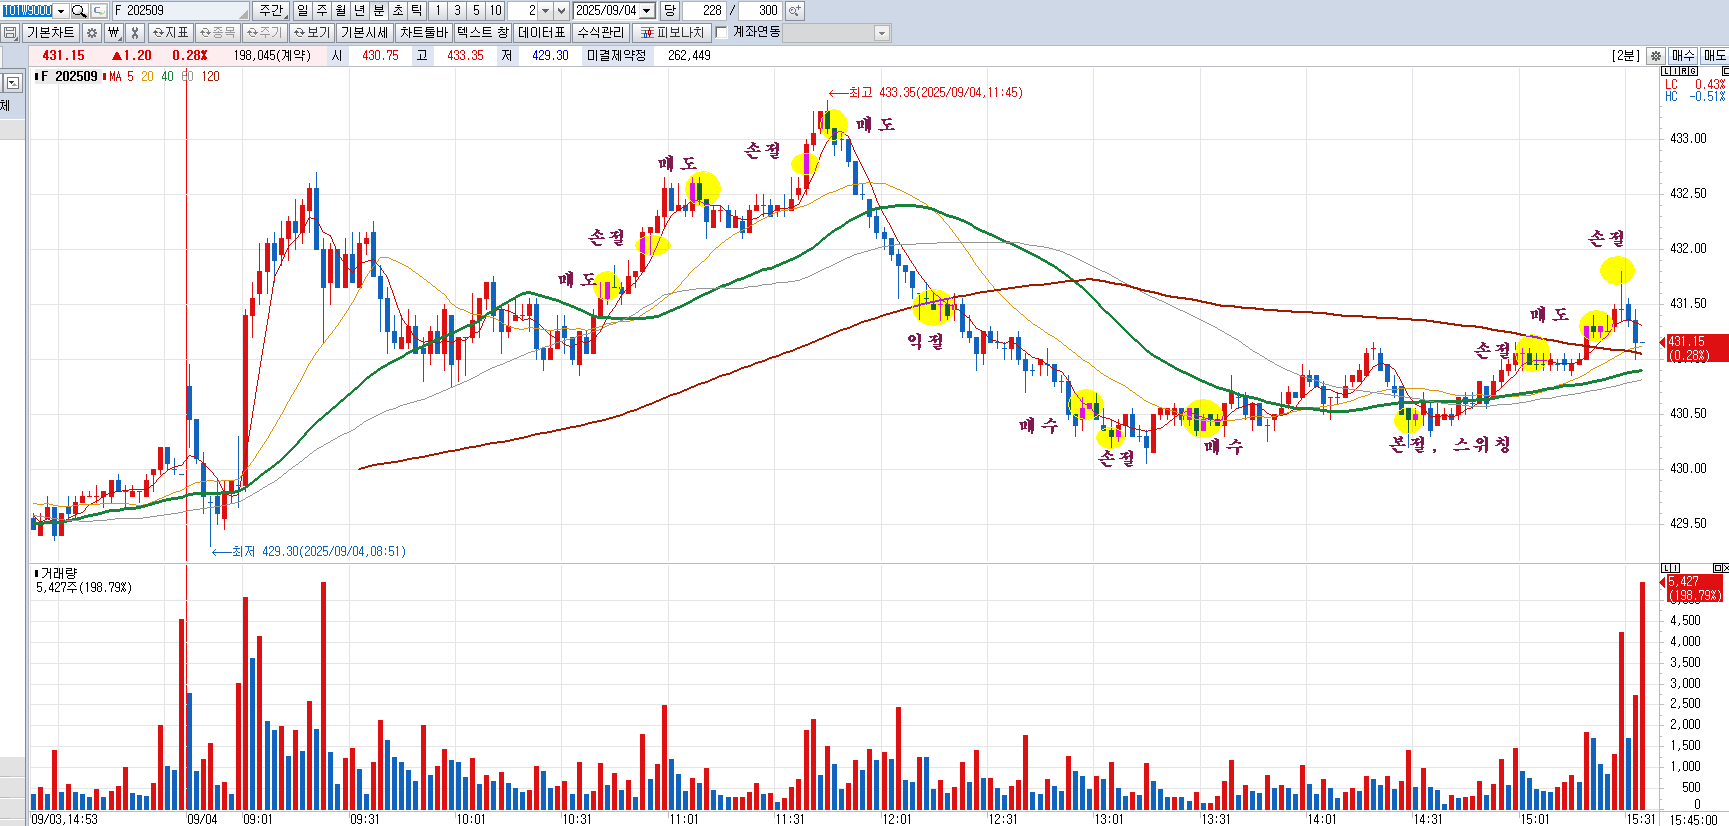Click the L box in the volume panel
The height and width of the screenshot is (826, 1729).
pyautogui.click(x=1666, y=568)
